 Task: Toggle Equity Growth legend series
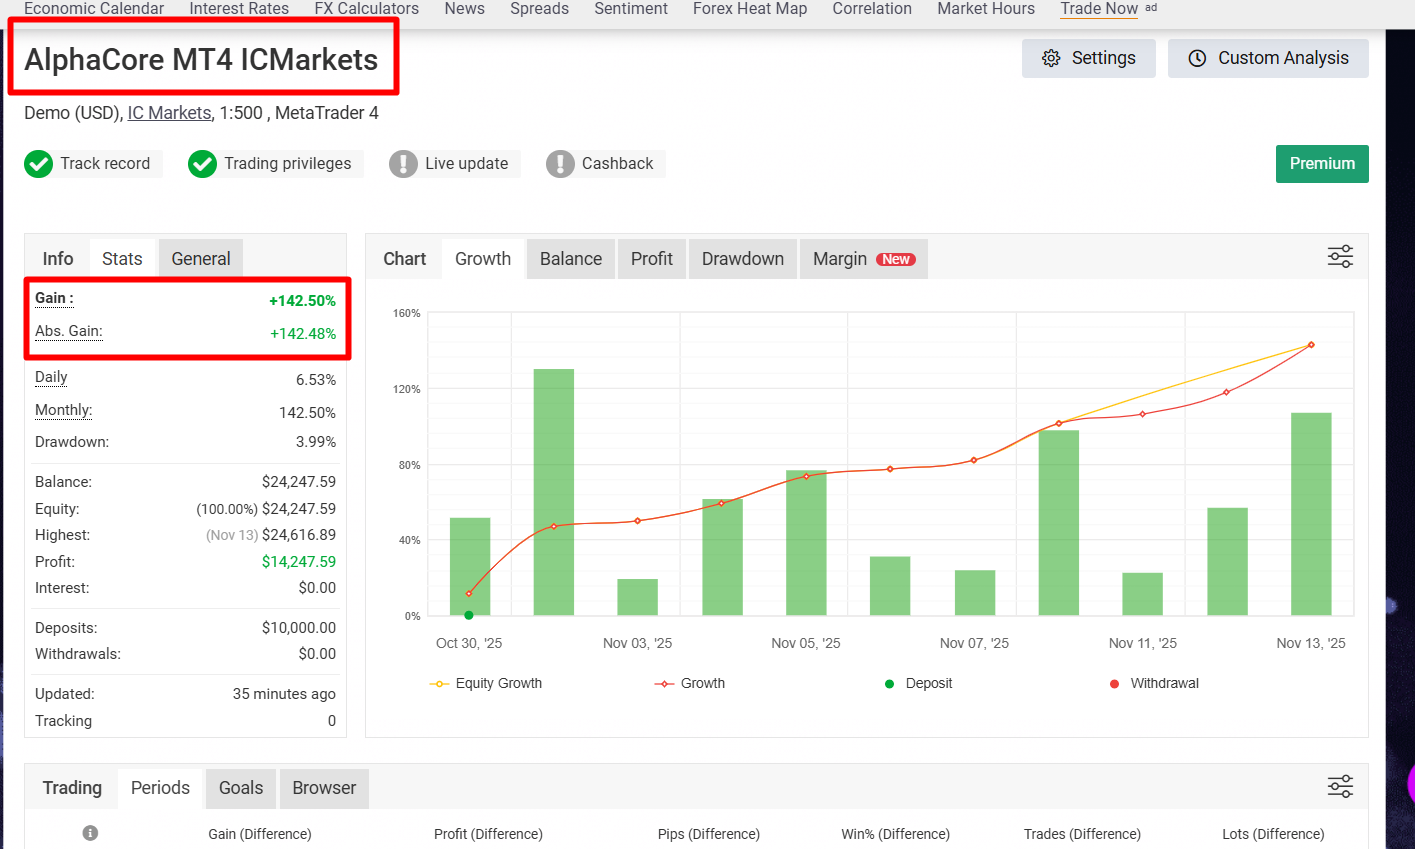pyautogui.click(x=486, y=683)
